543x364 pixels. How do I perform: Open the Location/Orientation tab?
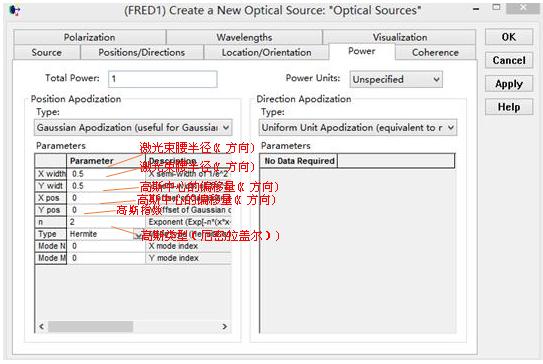click(266, 52)
